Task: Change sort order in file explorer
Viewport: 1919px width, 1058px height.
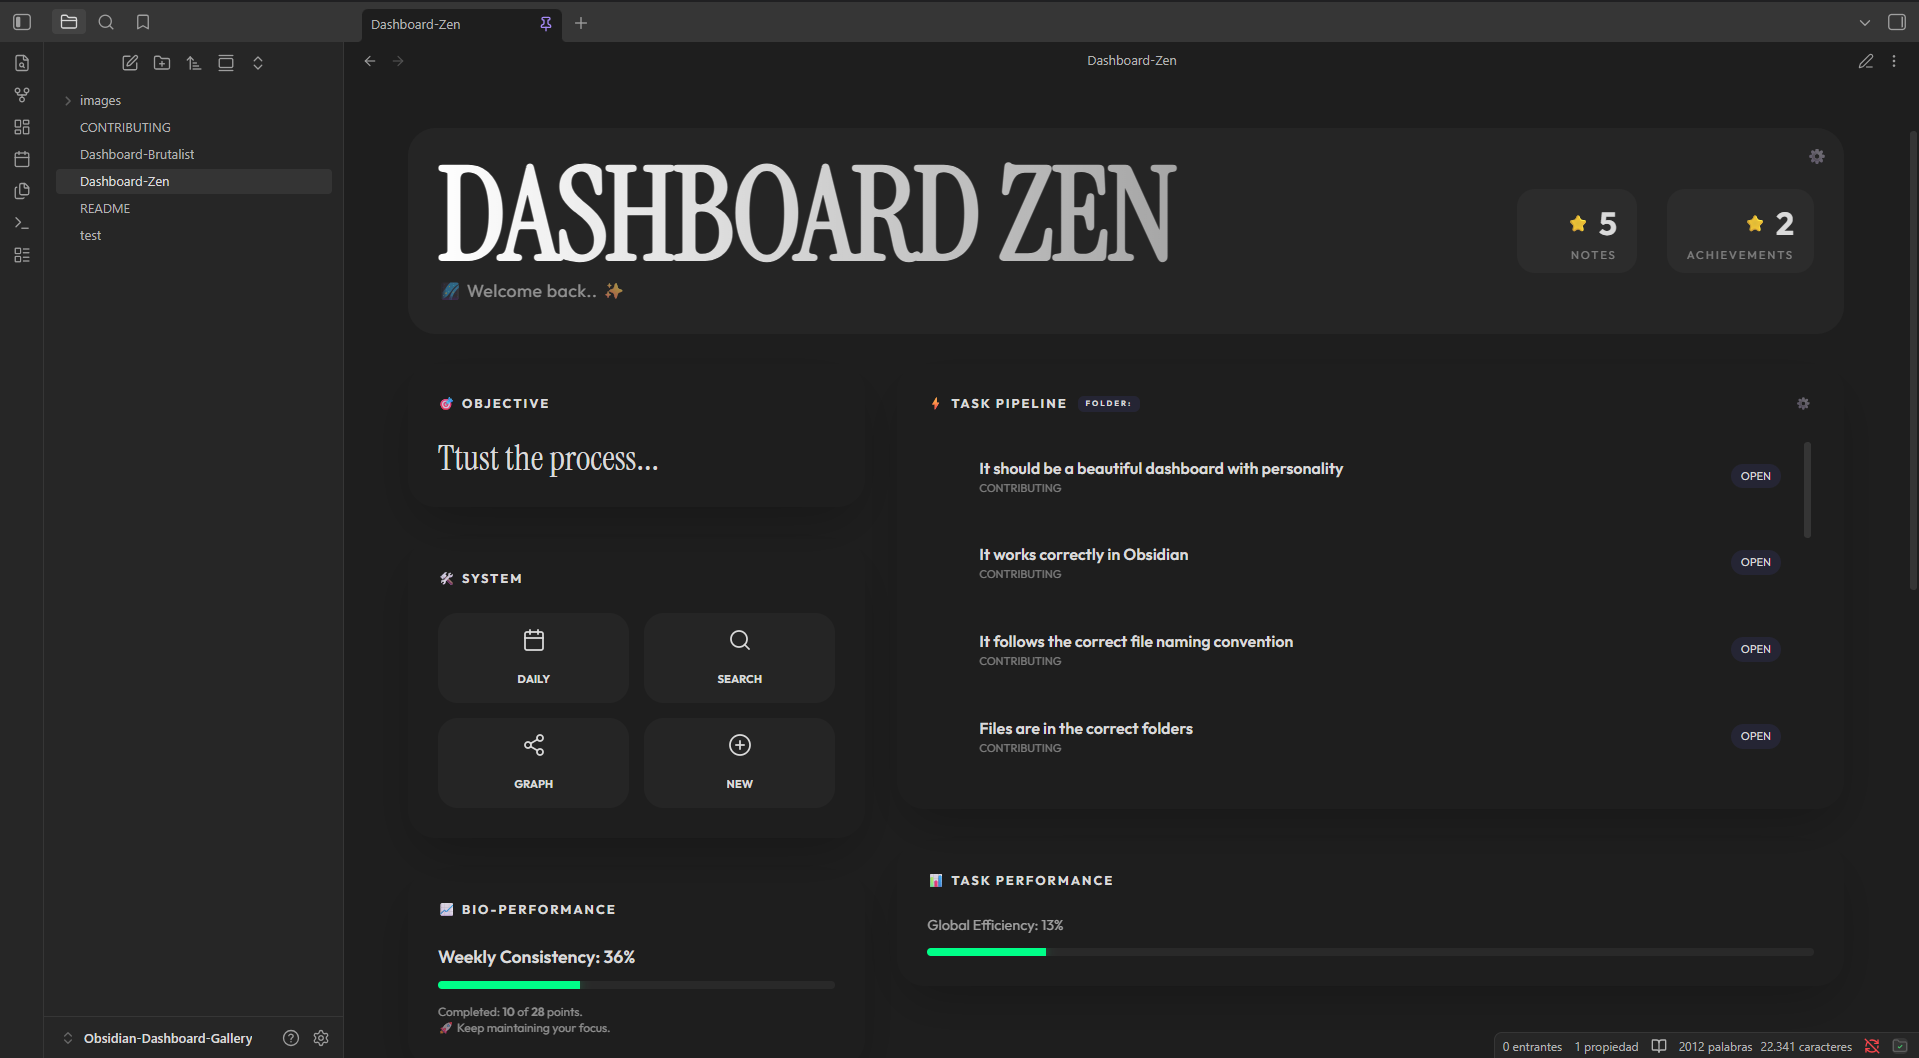Action: click(194, 63)
